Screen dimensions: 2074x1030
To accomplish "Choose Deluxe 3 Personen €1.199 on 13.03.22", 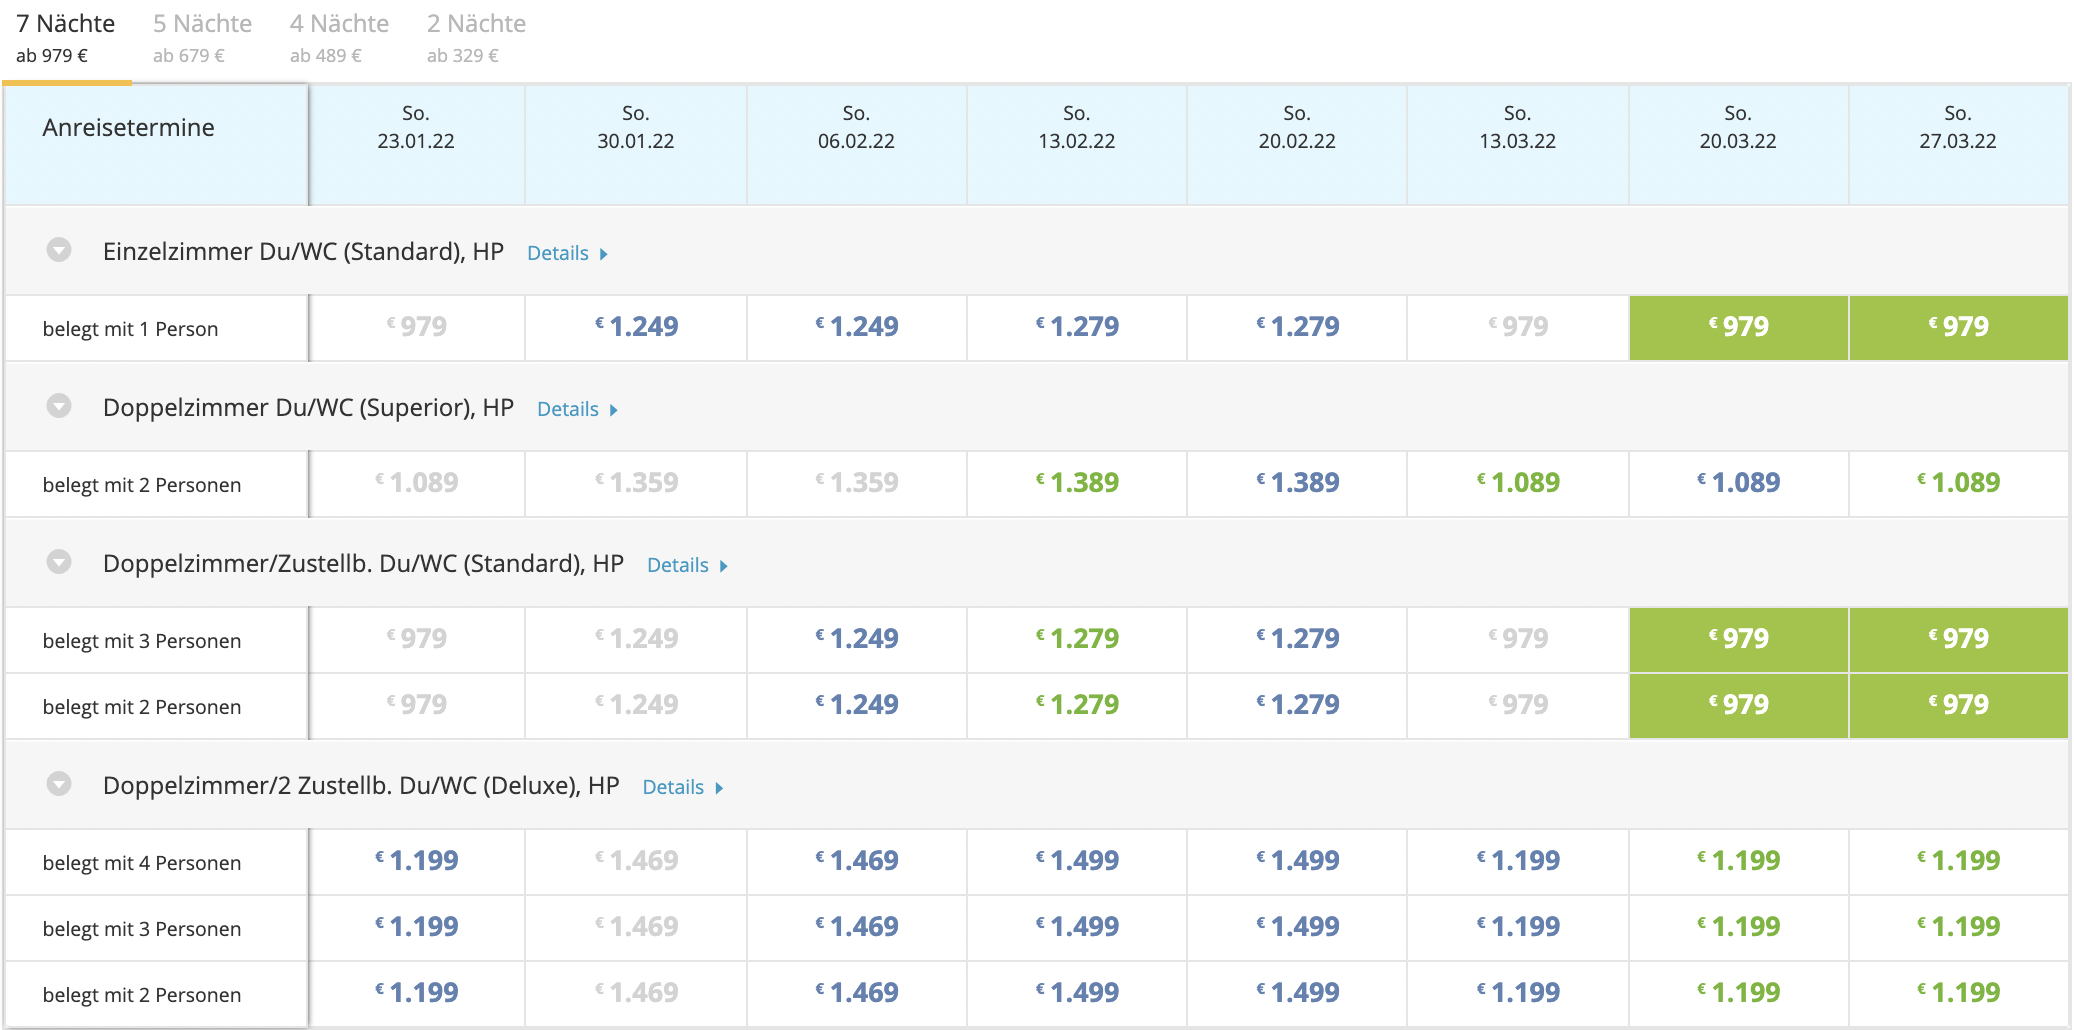I will click(x=1517, y=927).
